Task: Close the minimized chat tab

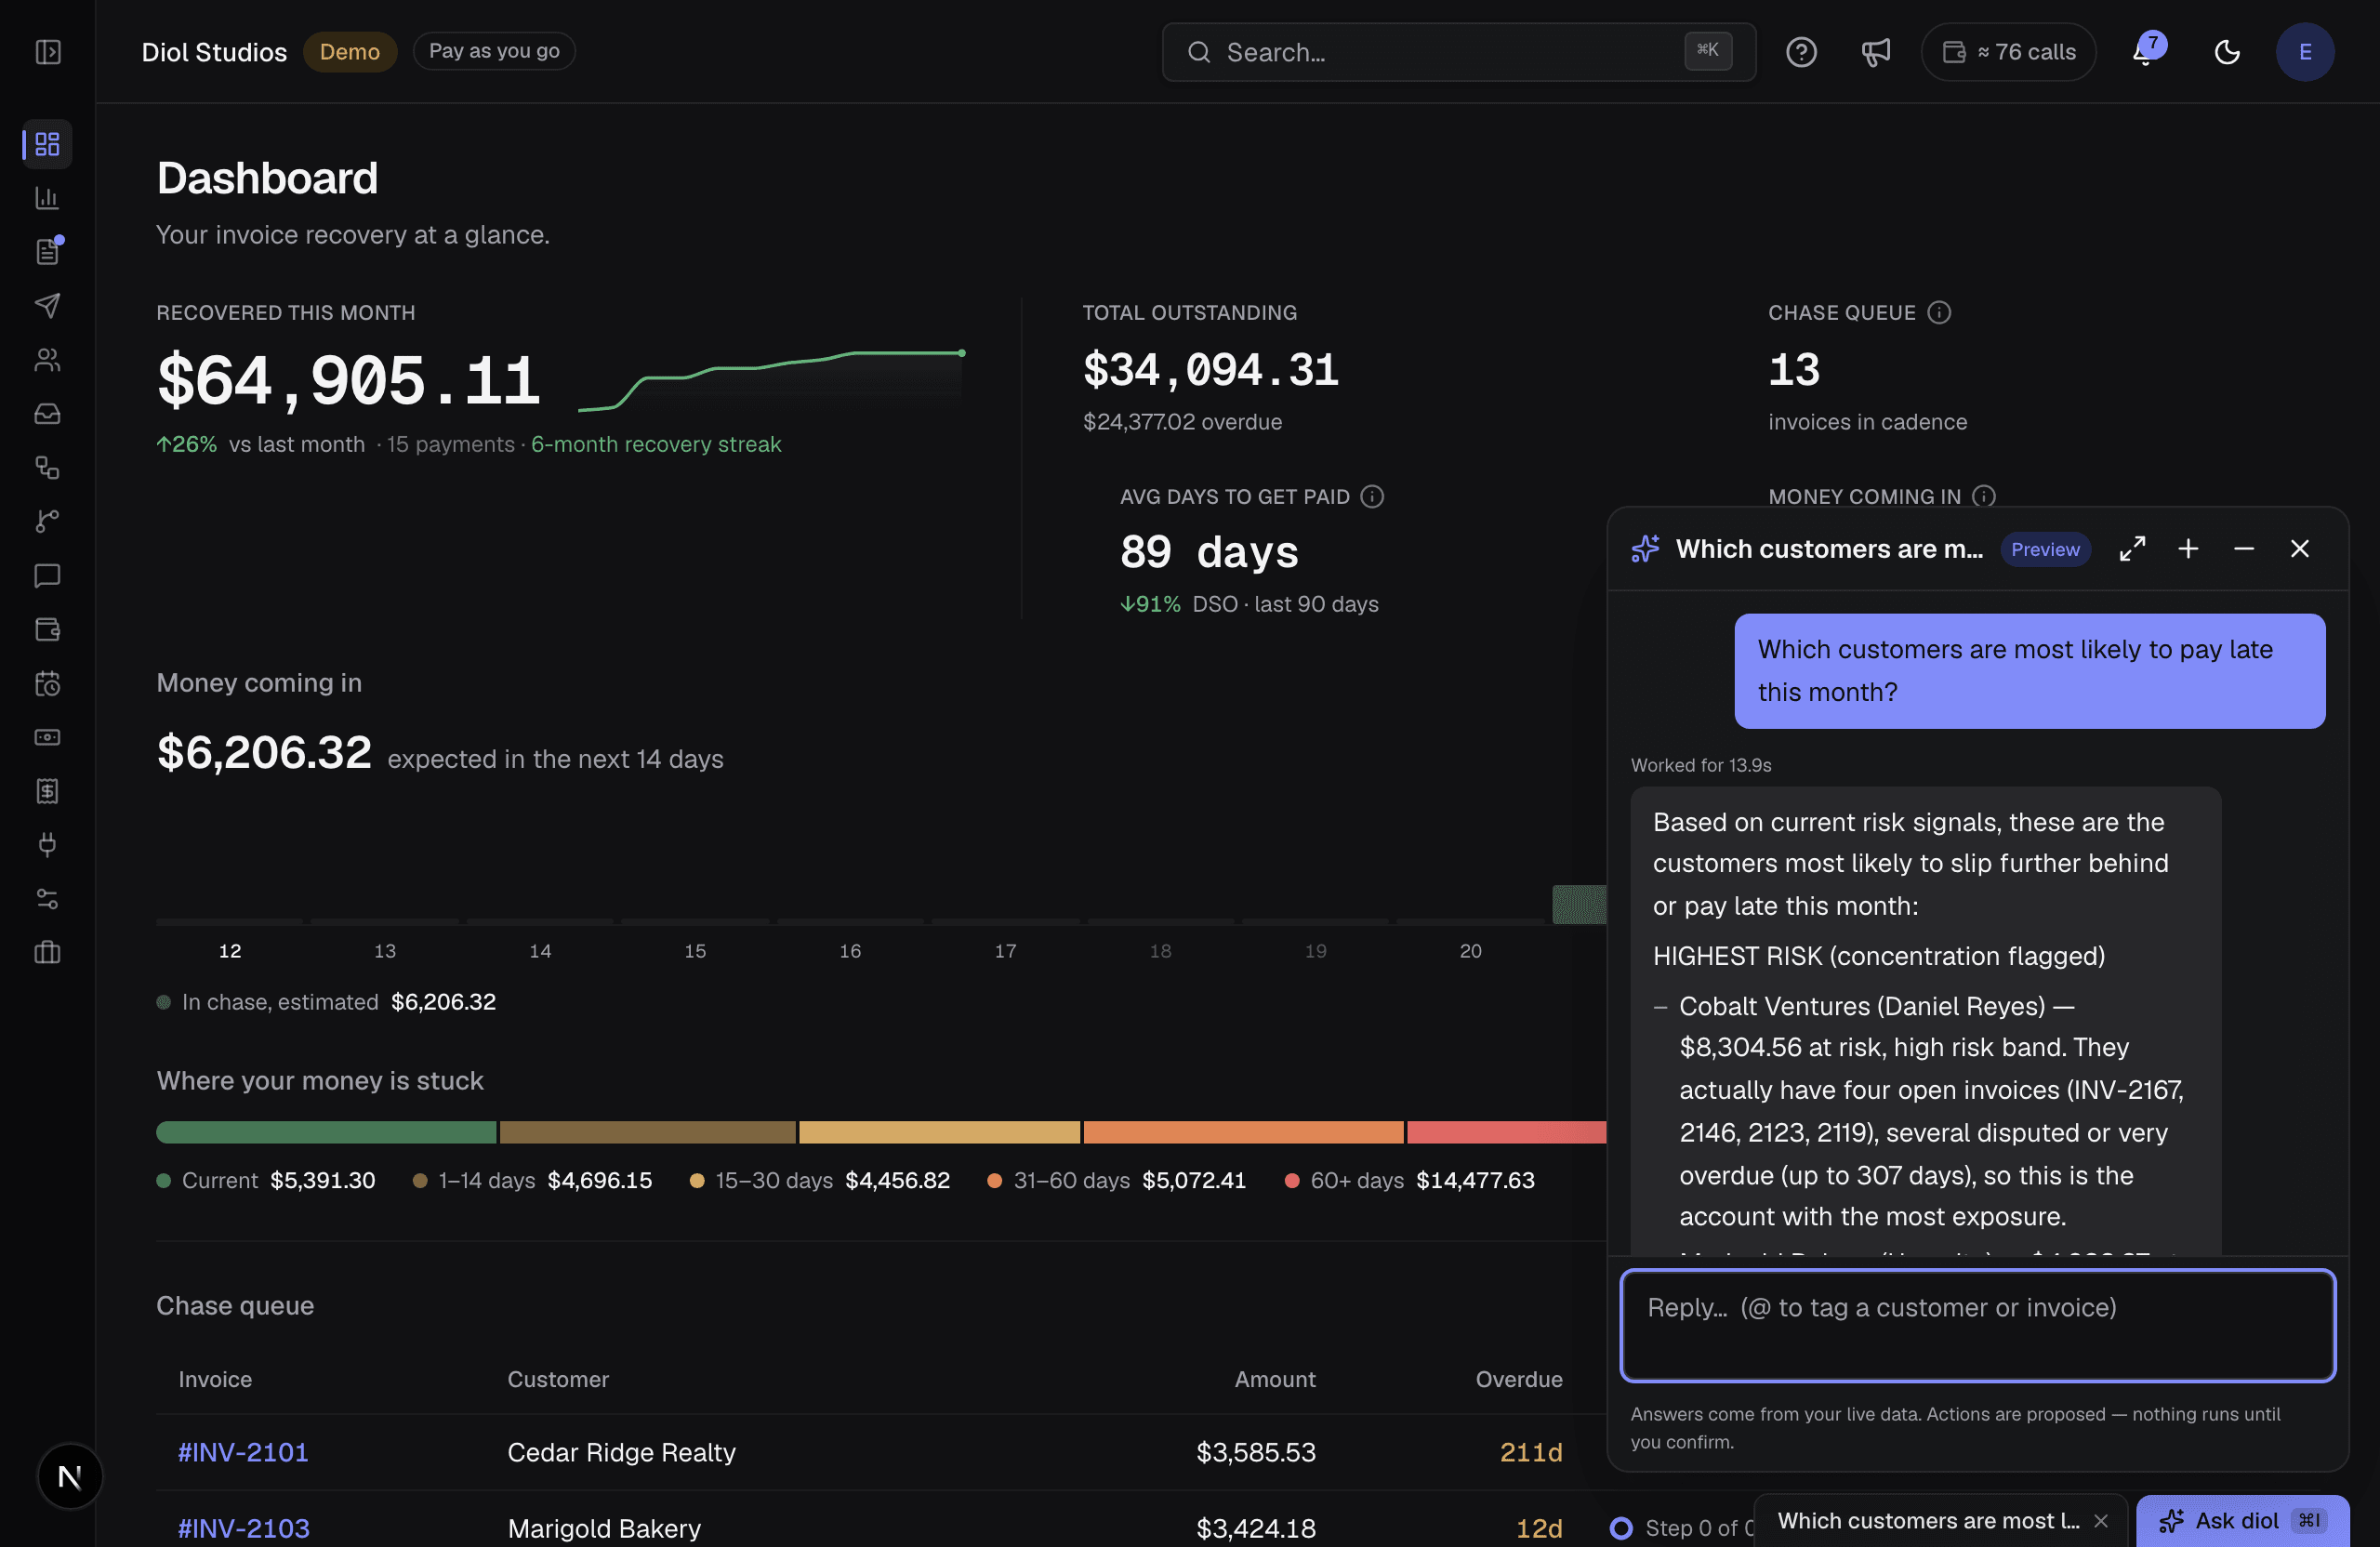Action: coord(2101,1521)
